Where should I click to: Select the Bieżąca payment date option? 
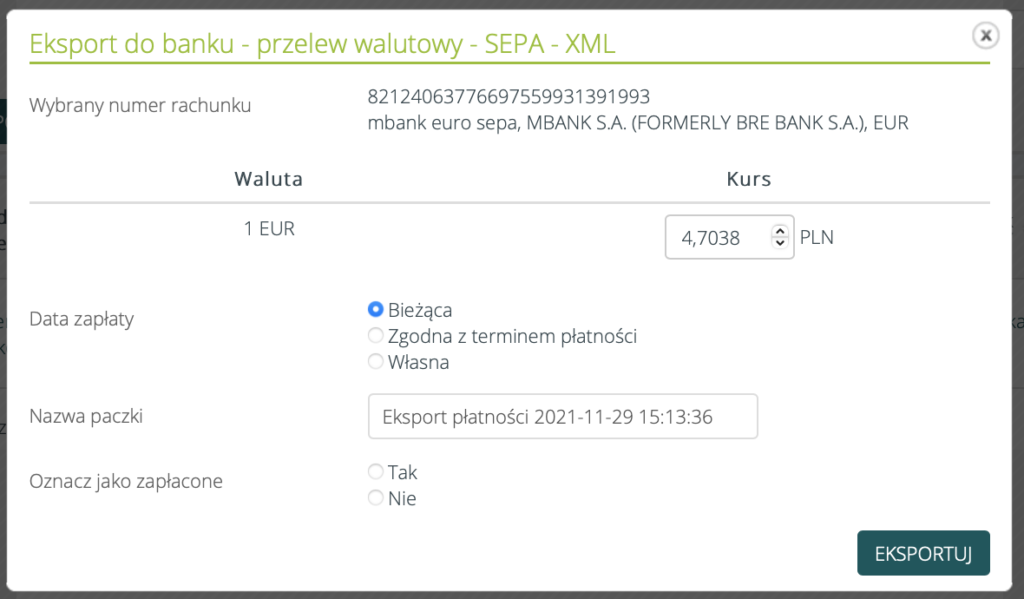[376, 310]
